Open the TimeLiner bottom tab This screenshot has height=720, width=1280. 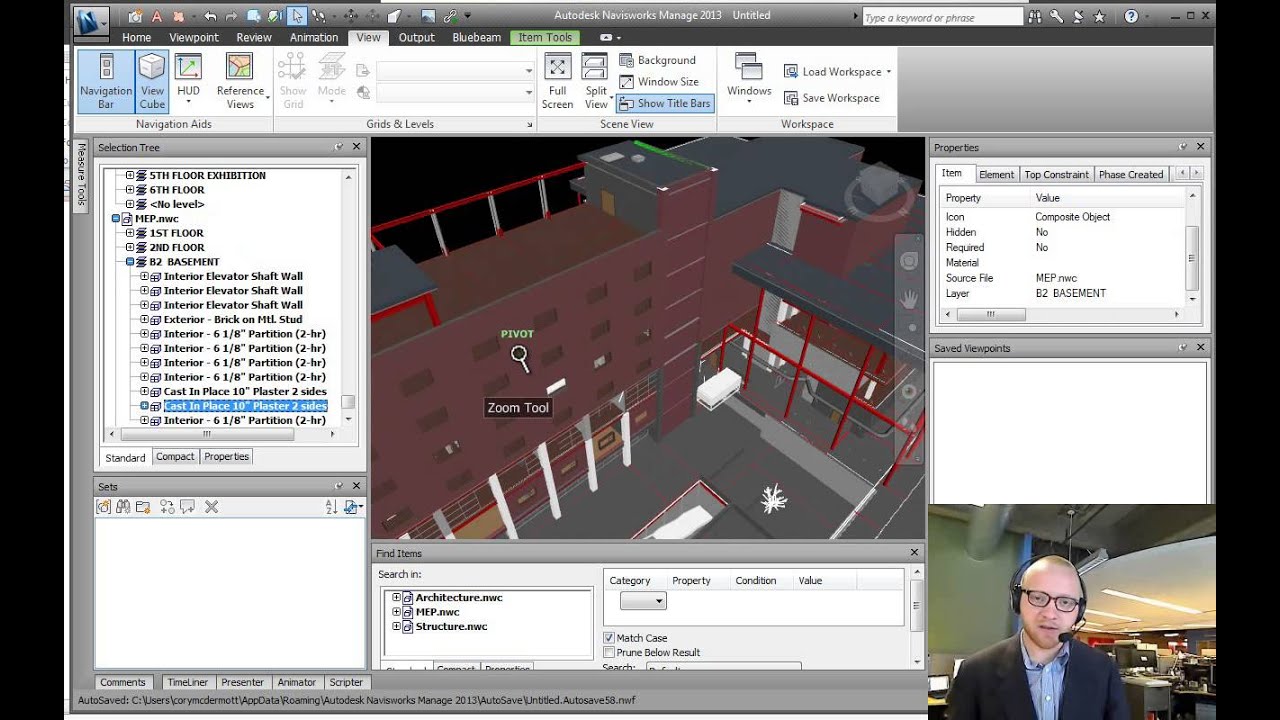point(187,682)
